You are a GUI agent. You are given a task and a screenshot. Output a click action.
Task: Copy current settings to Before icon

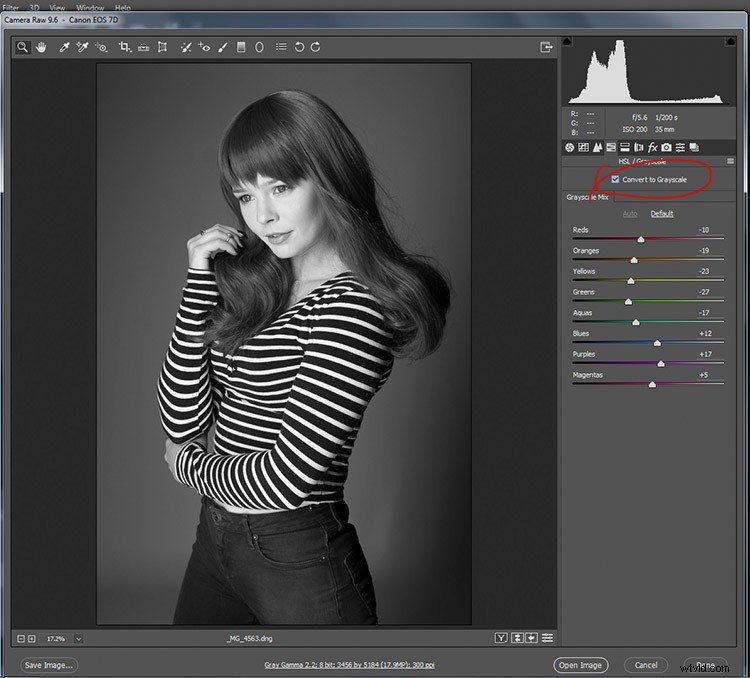(x=531, y=638)
